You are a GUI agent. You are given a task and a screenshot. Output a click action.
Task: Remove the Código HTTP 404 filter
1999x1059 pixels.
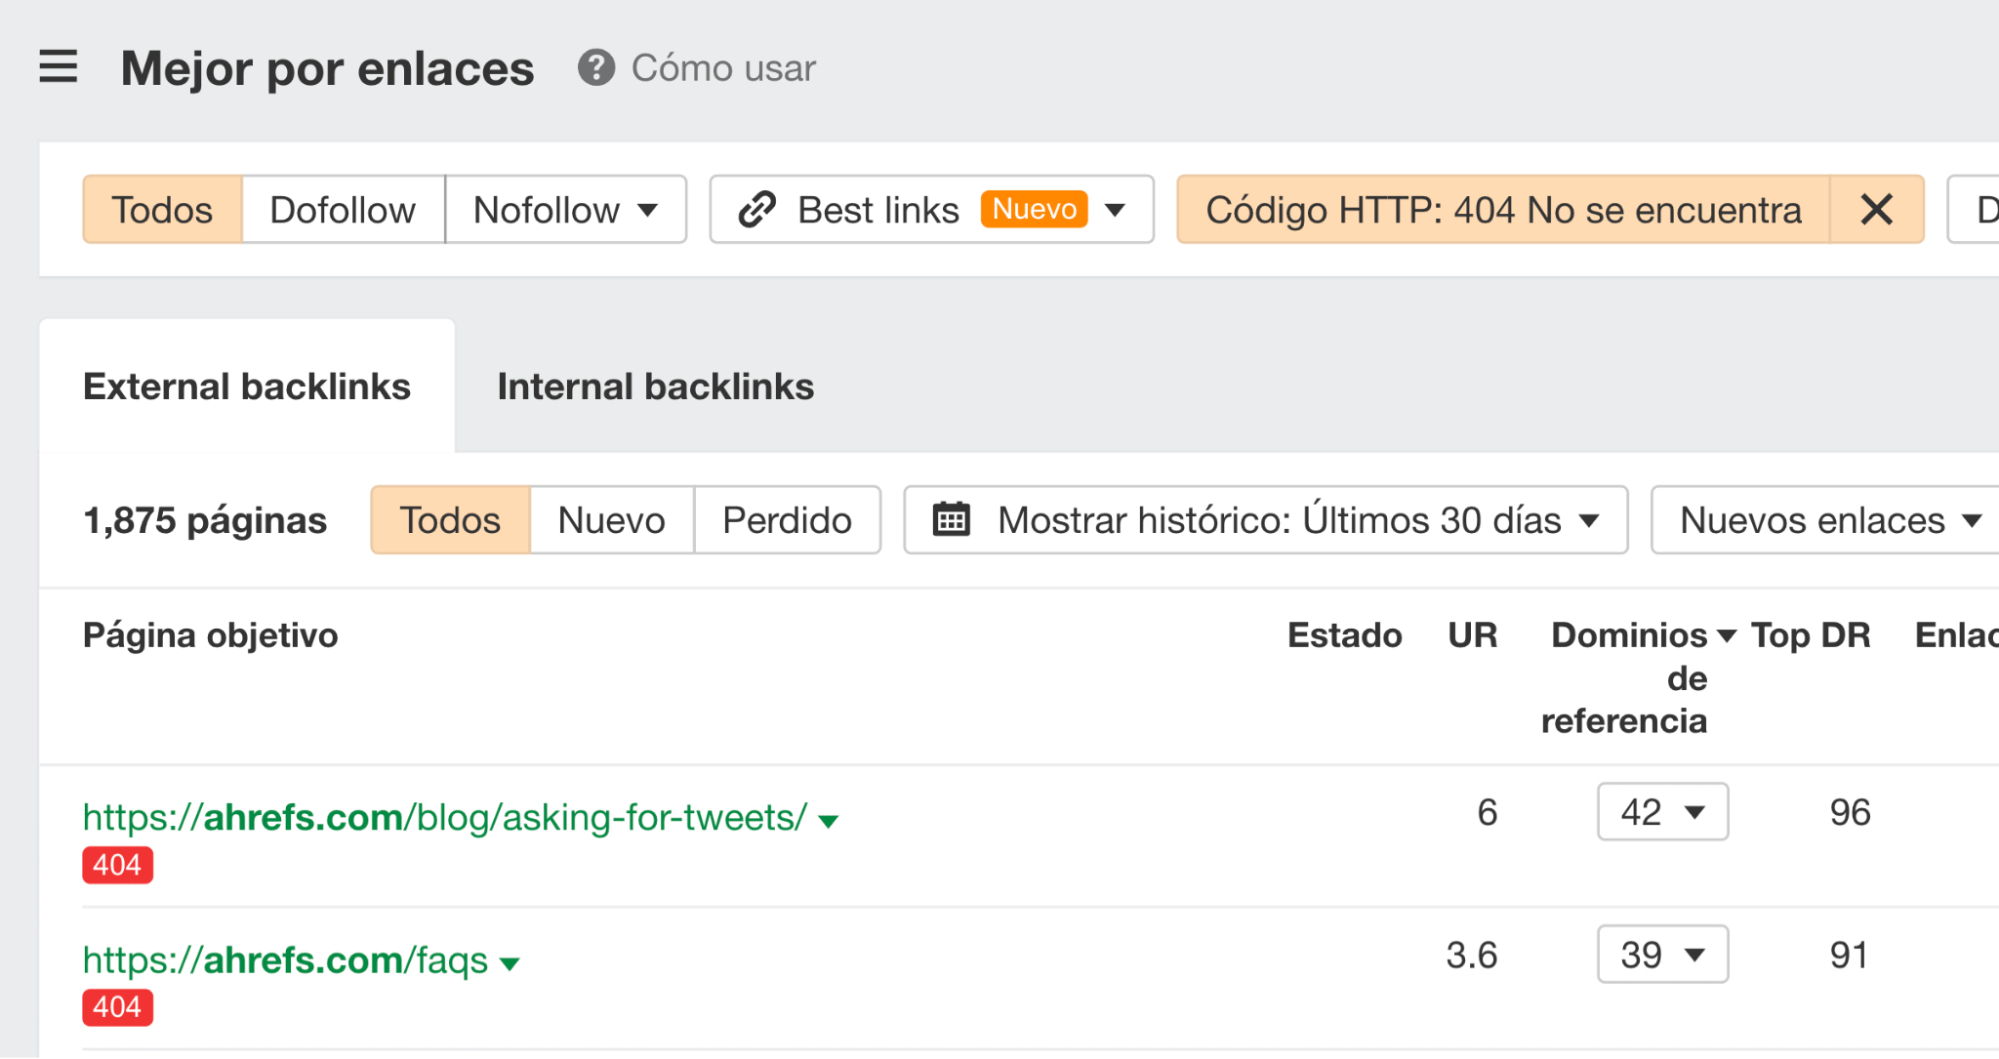point(1876,209)
